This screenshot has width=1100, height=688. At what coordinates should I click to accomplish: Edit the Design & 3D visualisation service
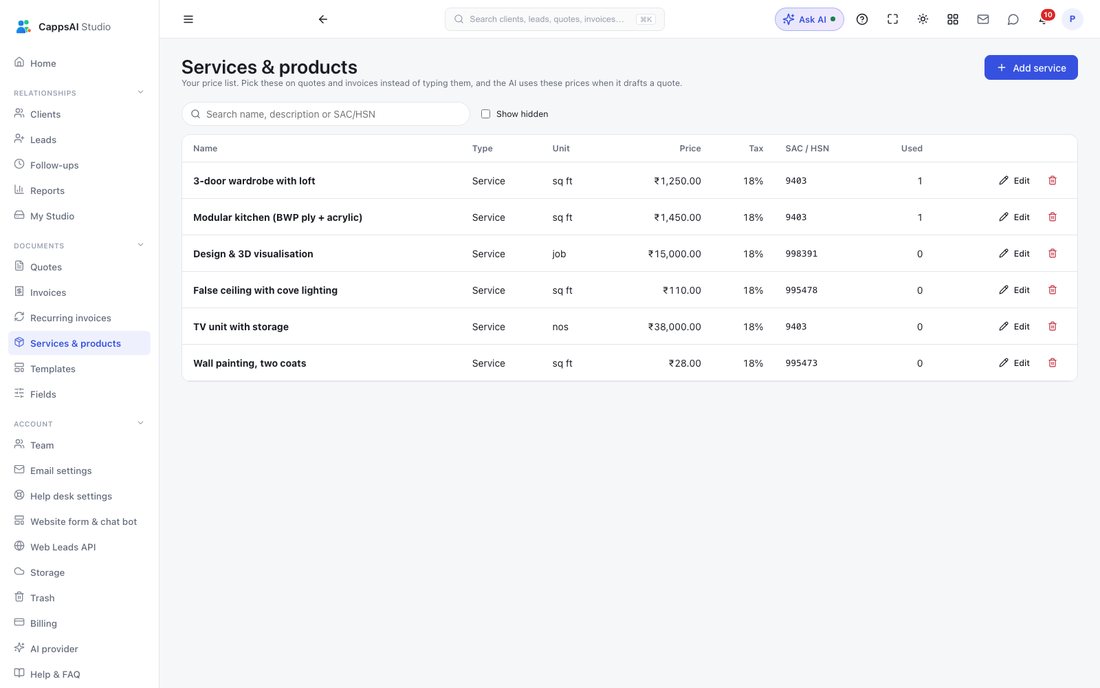(1014, 254)
